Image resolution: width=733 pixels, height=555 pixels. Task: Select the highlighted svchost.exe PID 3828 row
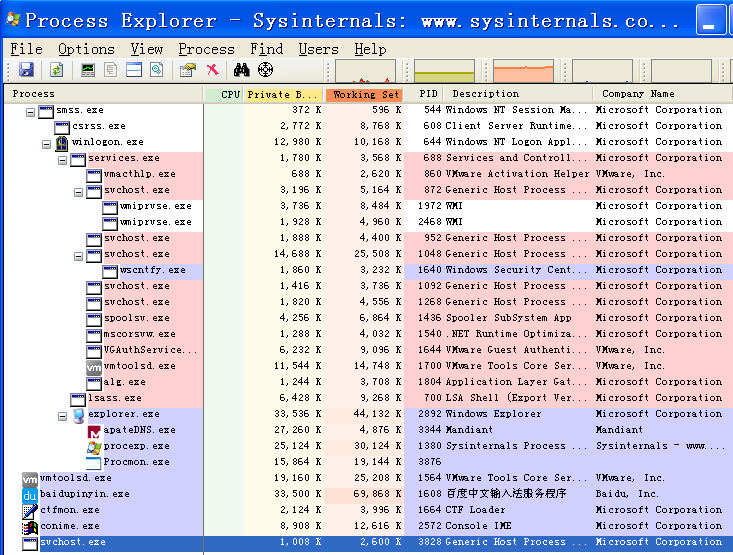368,542
